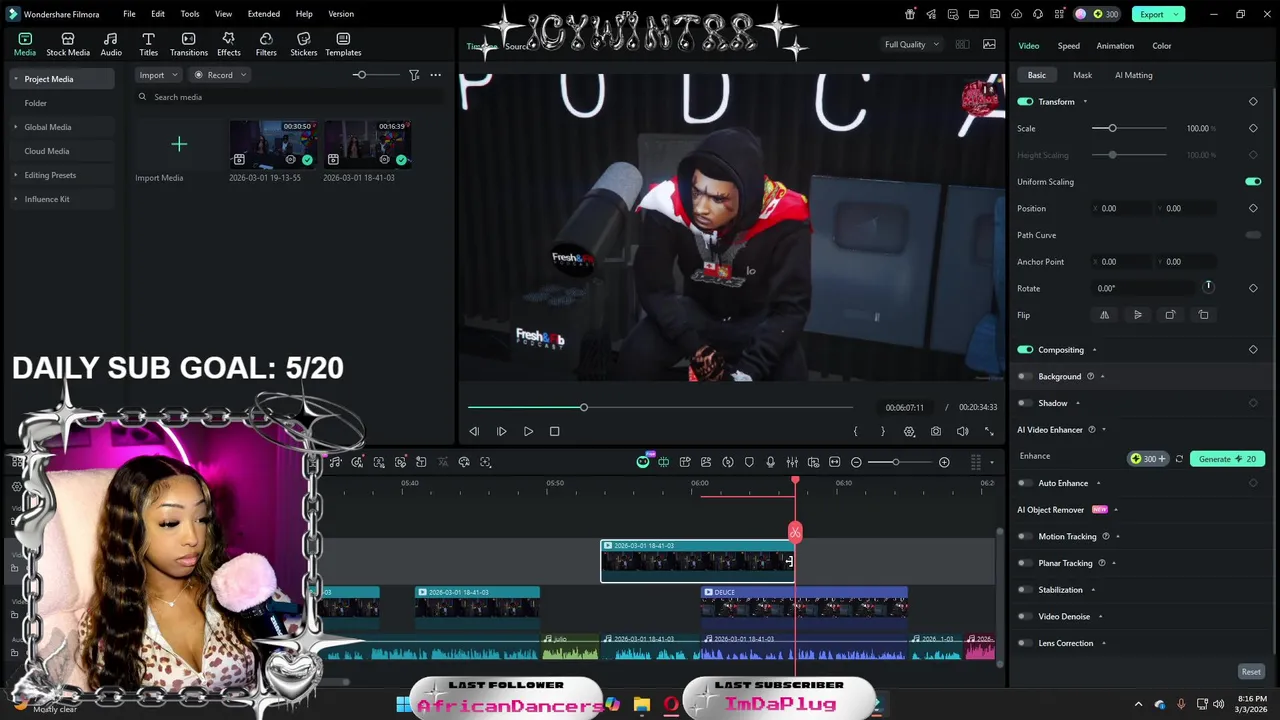Open the Import dropdown
This screenshot has height=720, width=1280.
158,75
